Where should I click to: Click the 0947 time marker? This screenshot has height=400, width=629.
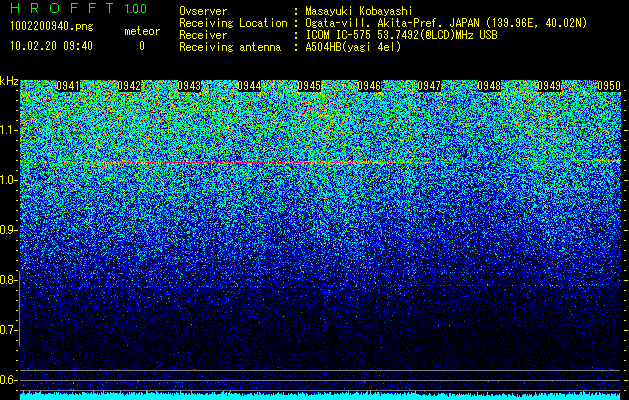(x=429, y=86)
